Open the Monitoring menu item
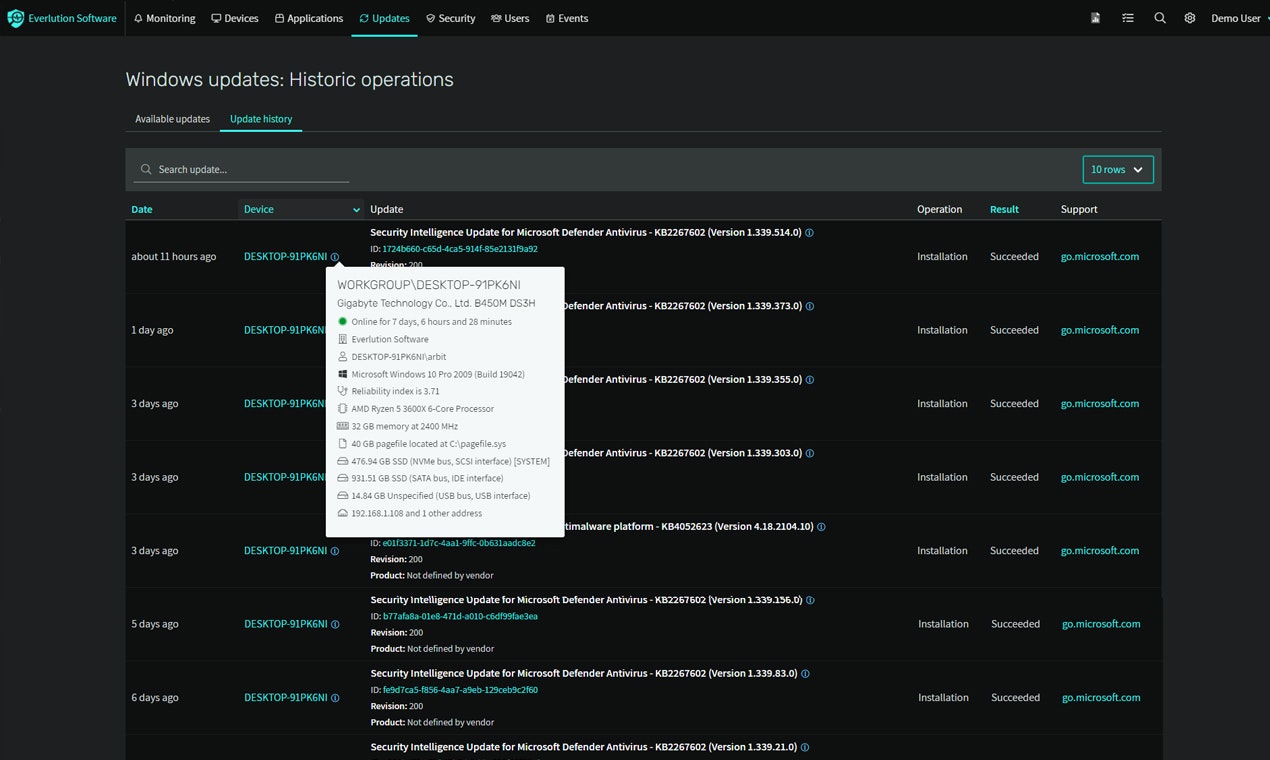This screenshot has height=760, width=1270. 164,18
